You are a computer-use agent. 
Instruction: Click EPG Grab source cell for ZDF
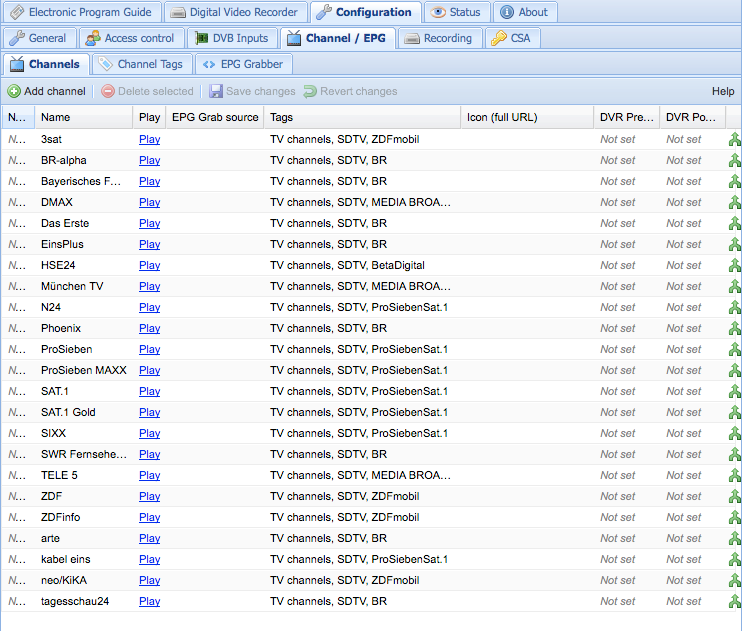point(215,496)
